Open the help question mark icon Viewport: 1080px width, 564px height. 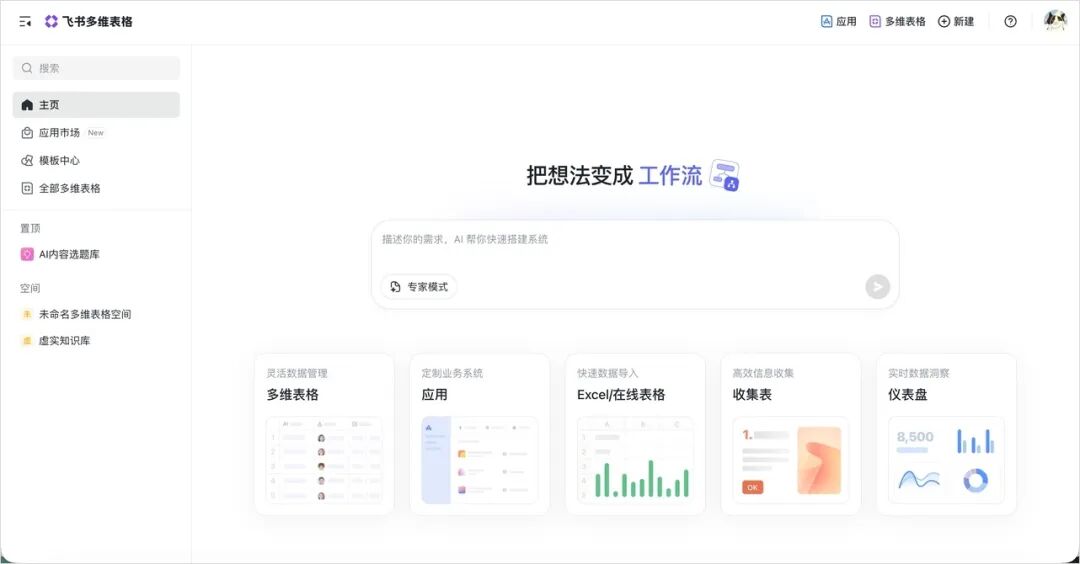(x=1010, y=21)
